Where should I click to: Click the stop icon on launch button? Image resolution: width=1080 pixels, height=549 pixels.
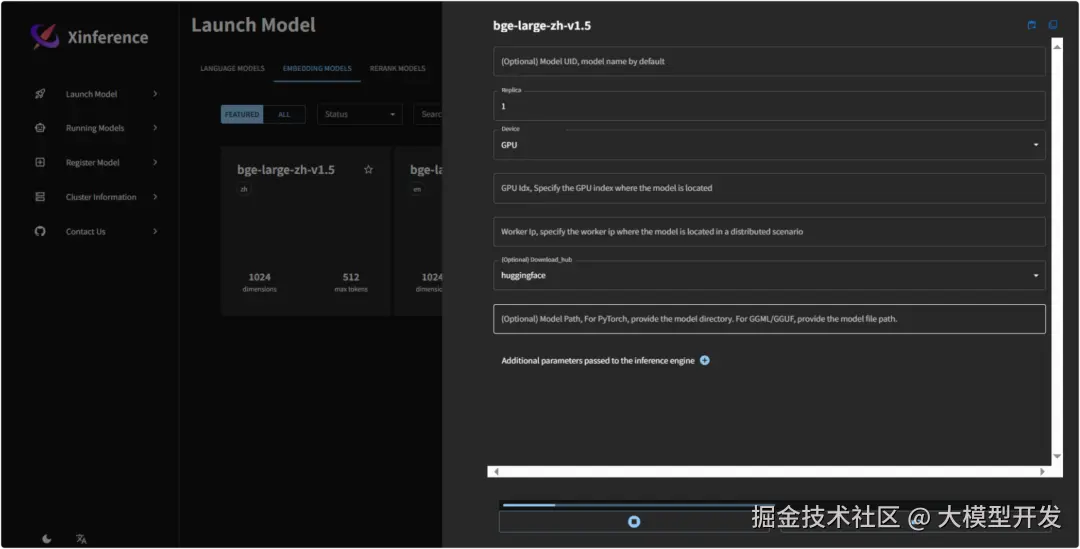tap(634, 521)
